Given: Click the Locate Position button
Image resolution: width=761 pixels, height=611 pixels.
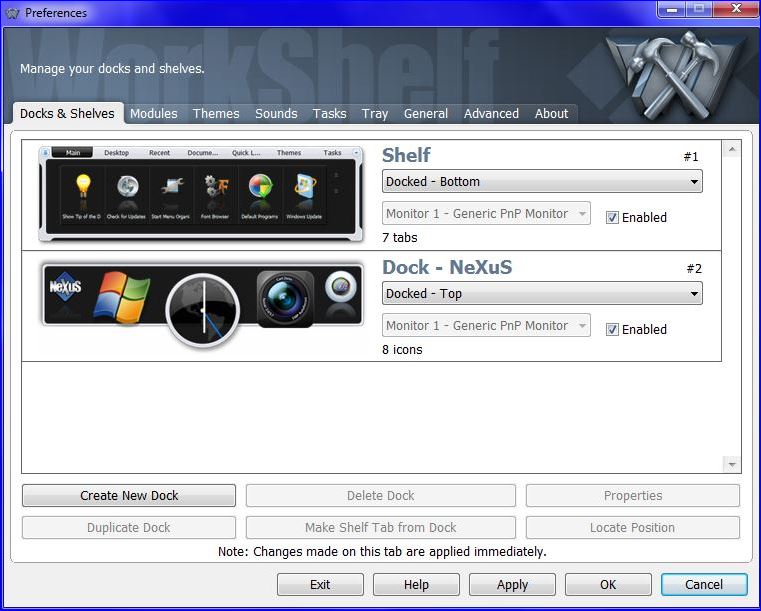Looking at the screenshot, I should [633, 528].
